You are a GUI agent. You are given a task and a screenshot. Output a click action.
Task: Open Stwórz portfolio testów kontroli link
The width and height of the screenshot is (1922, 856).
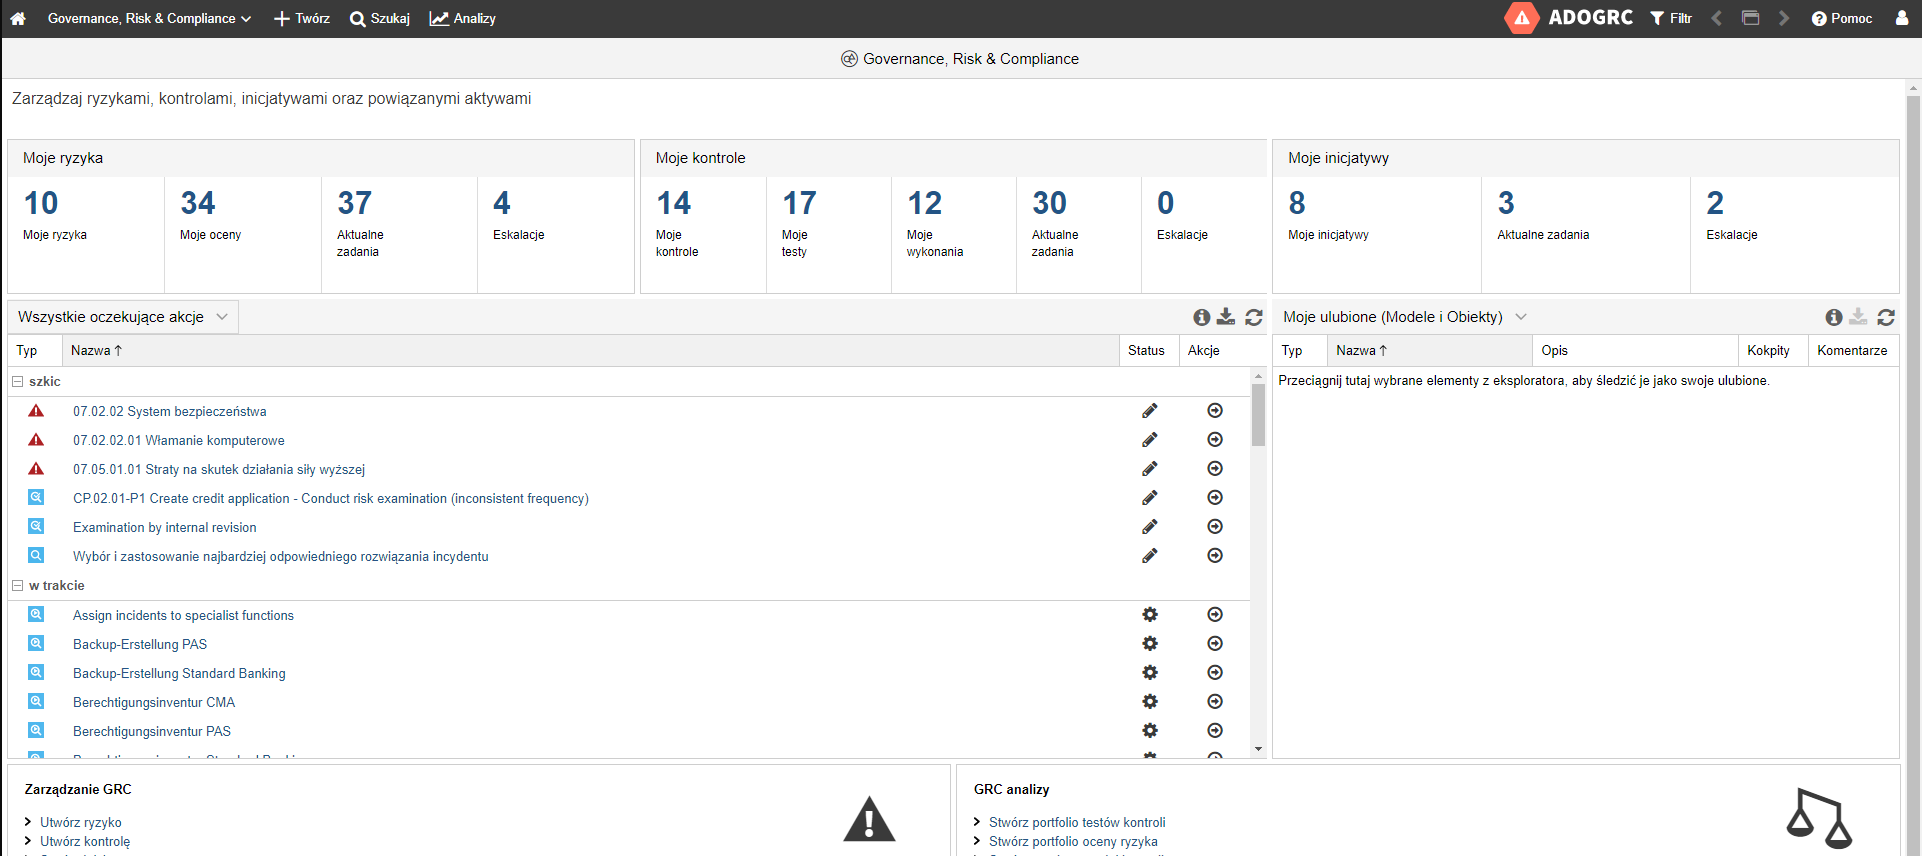(1077, 823)
